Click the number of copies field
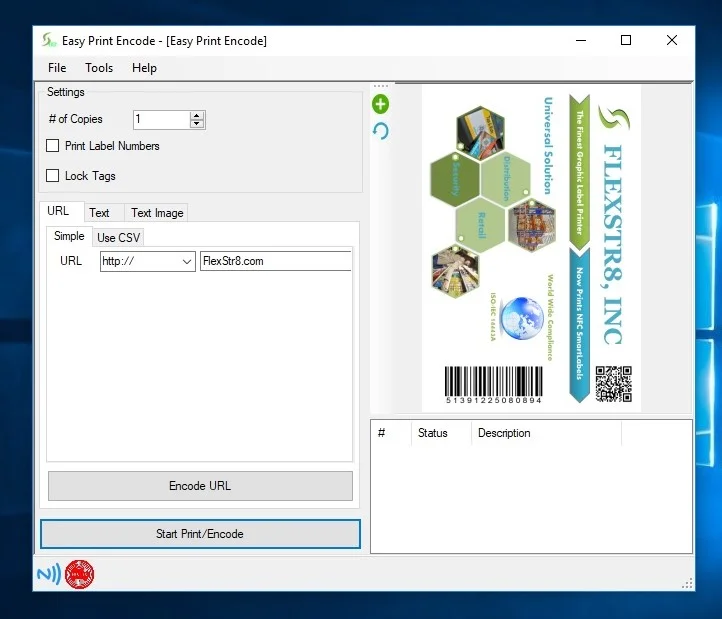Viewport: 722px width, 619px height. (161, 120)
